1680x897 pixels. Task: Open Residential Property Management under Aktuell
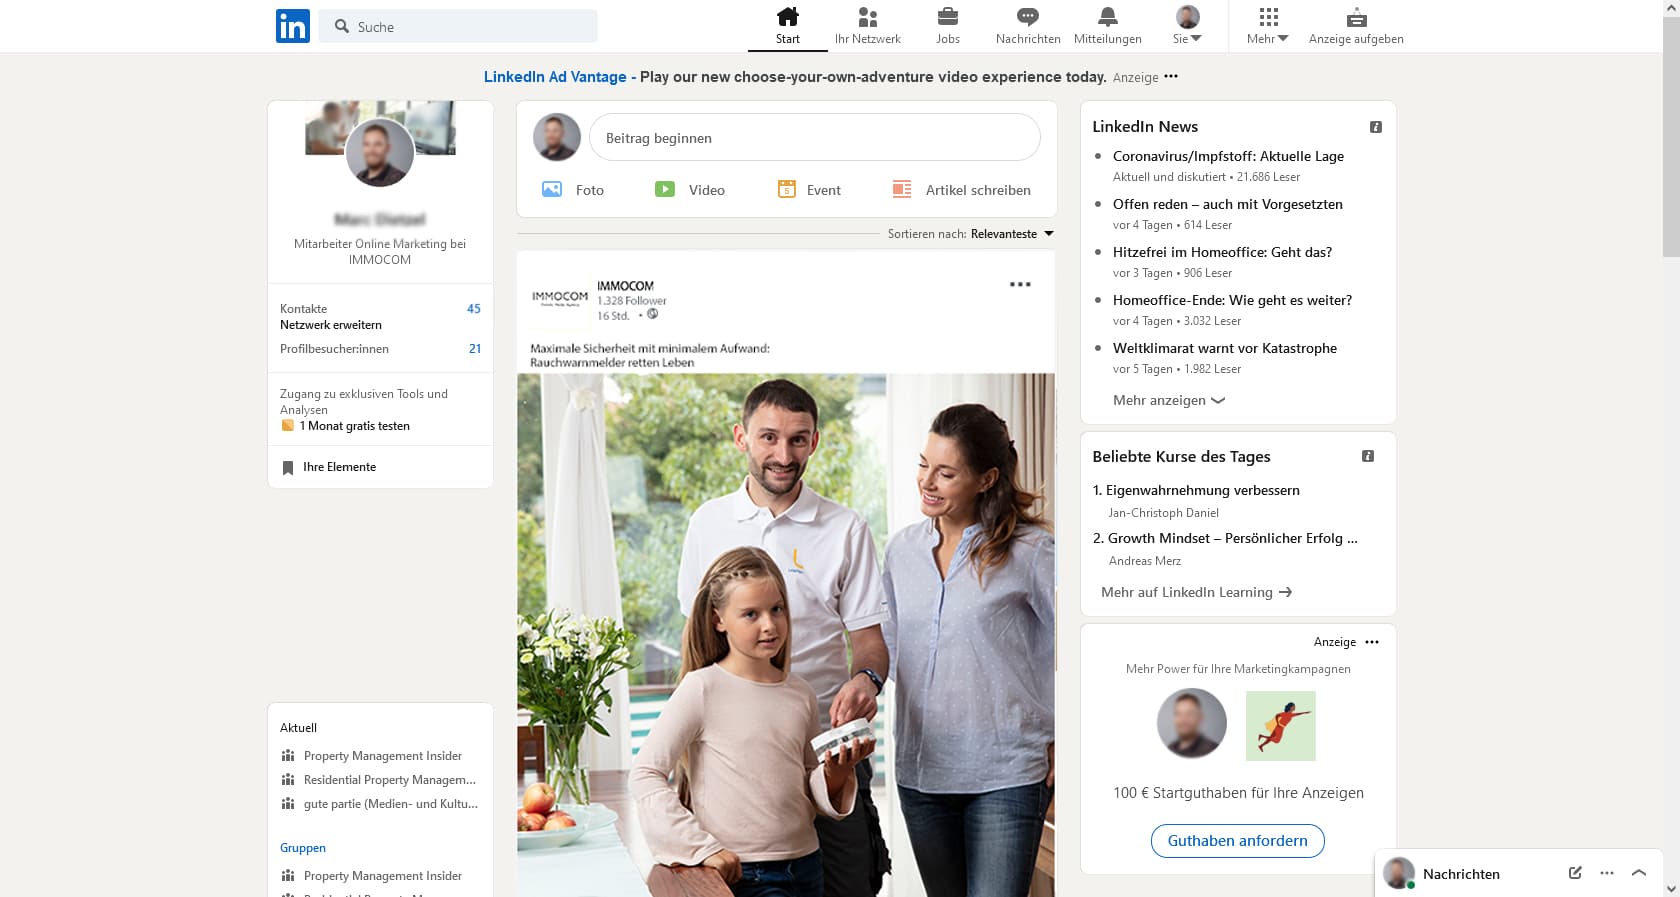pos(379,780)
